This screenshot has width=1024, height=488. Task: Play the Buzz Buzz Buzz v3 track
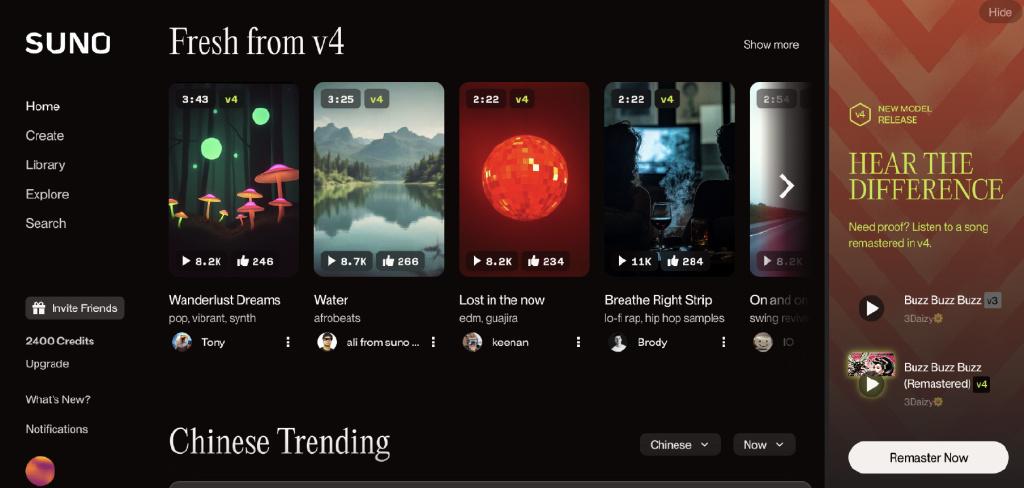click(871, 308)
